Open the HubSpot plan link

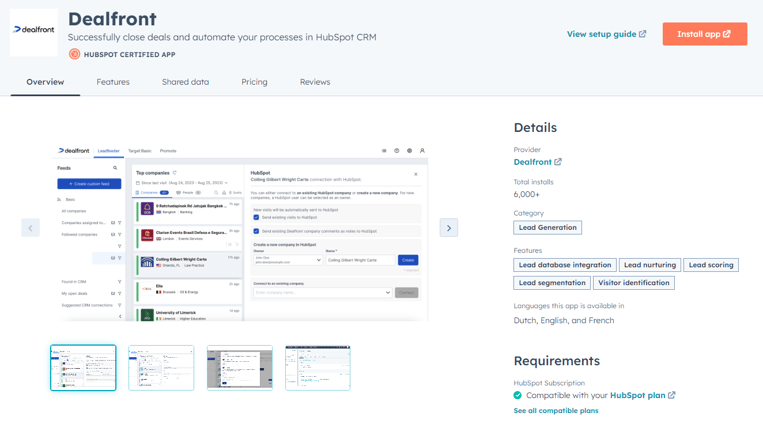(642, 395)
